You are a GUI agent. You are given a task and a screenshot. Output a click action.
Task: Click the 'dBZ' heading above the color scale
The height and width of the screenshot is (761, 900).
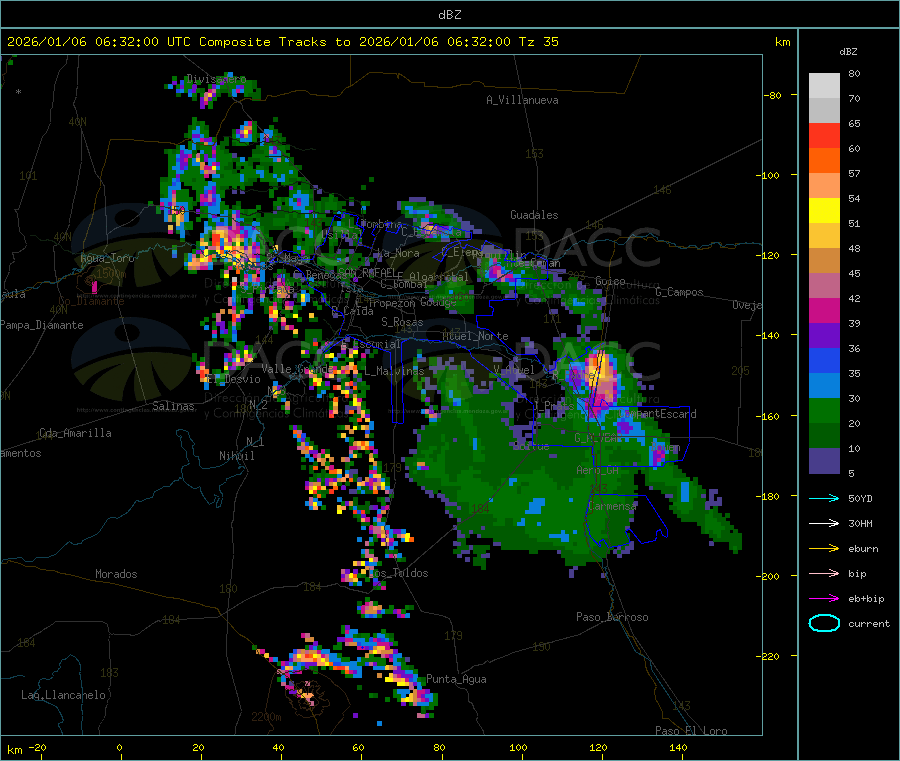click(848, 52)
